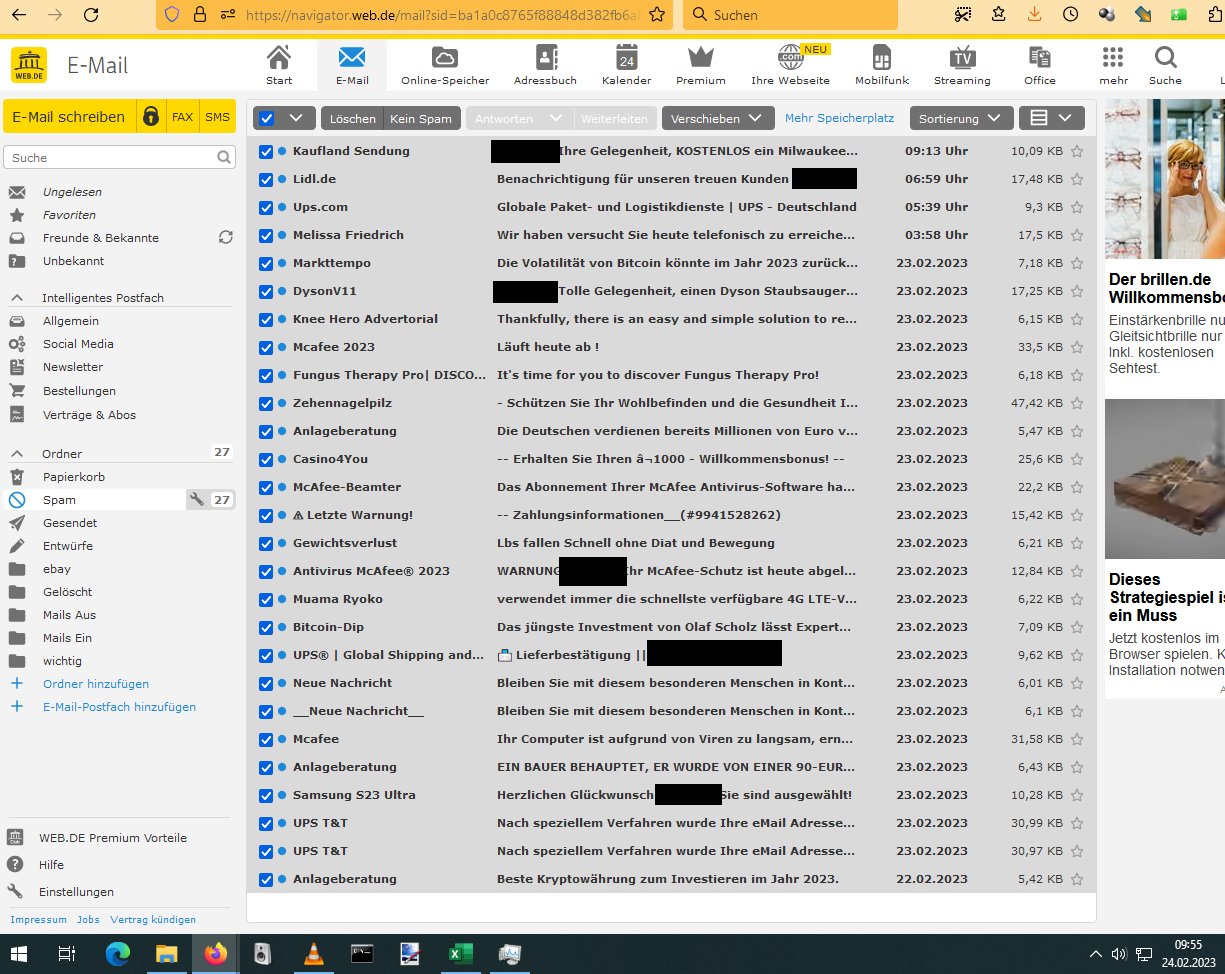
Task: Click the Kein Spam button
Action: pyautogui.click(x=421, y=118)
